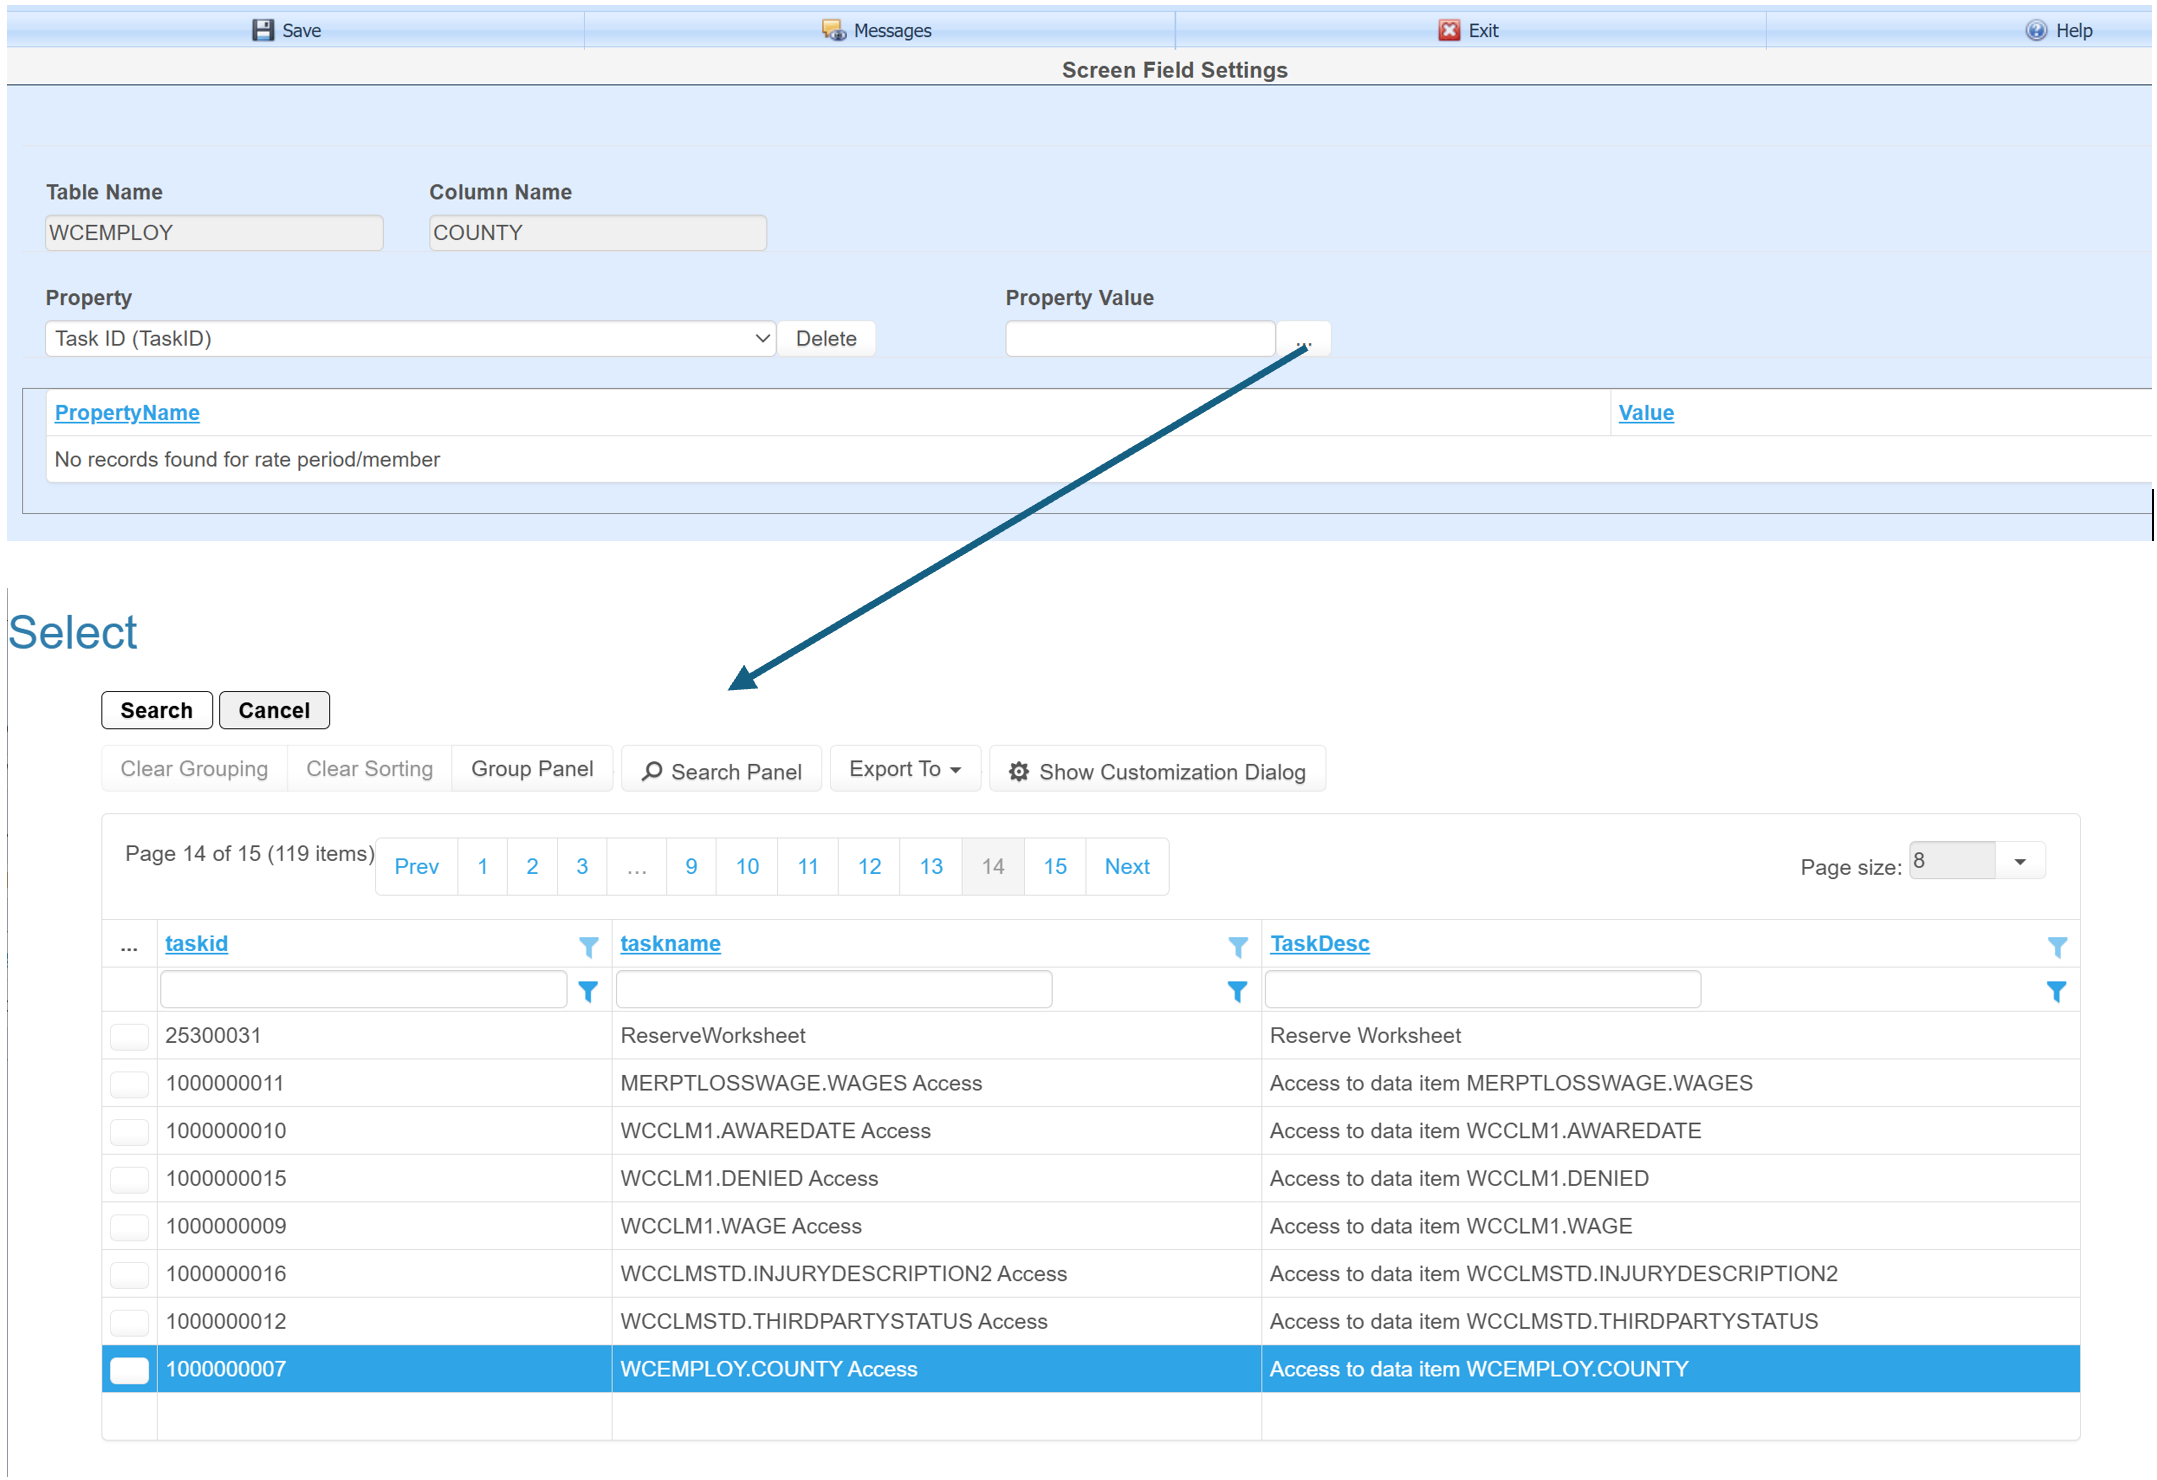Select checkbox of WCCLM1.DENIED Access row
Image resolution: width=2157 pixels, height=1480 pixels.
point(130,1179)
